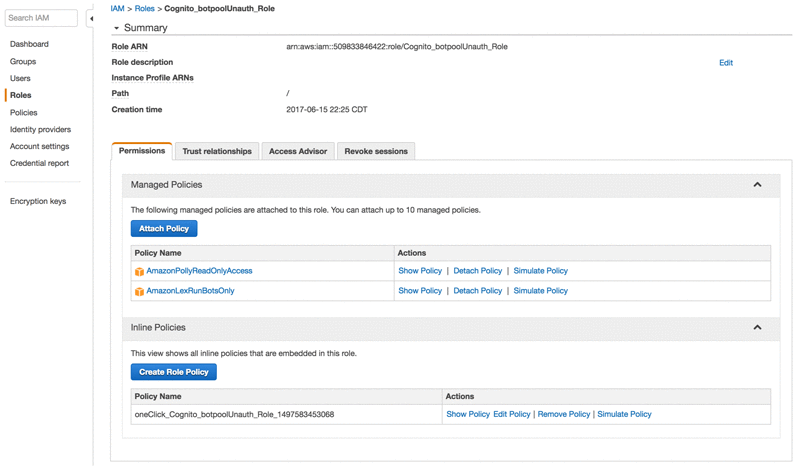The height and width of the screenshot is (466, 800).
Task: Open Edit Policy for inline policy
Action: coord(512,414)
